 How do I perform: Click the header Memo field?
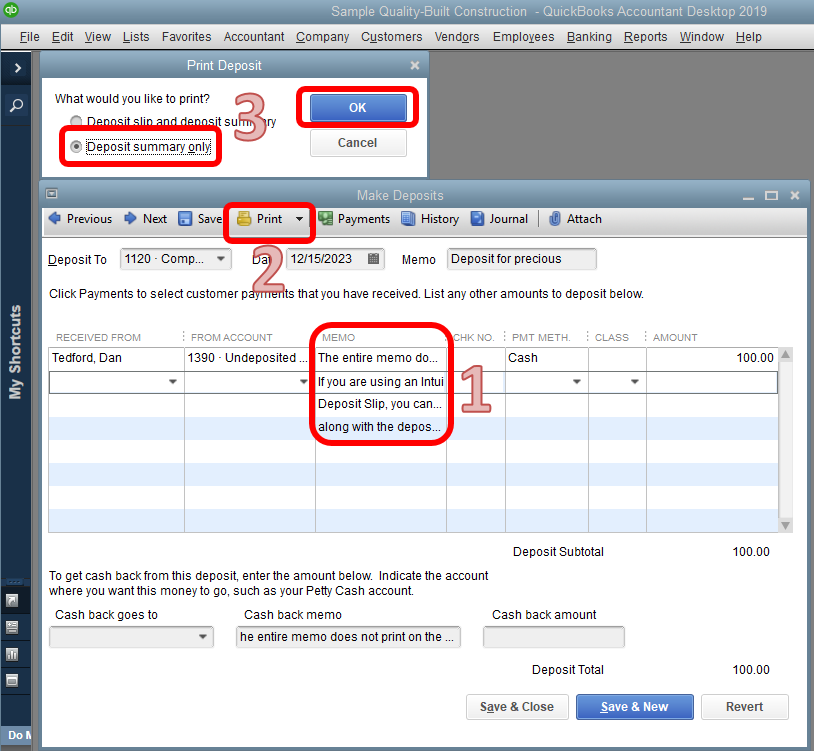(x=521, y=258)
